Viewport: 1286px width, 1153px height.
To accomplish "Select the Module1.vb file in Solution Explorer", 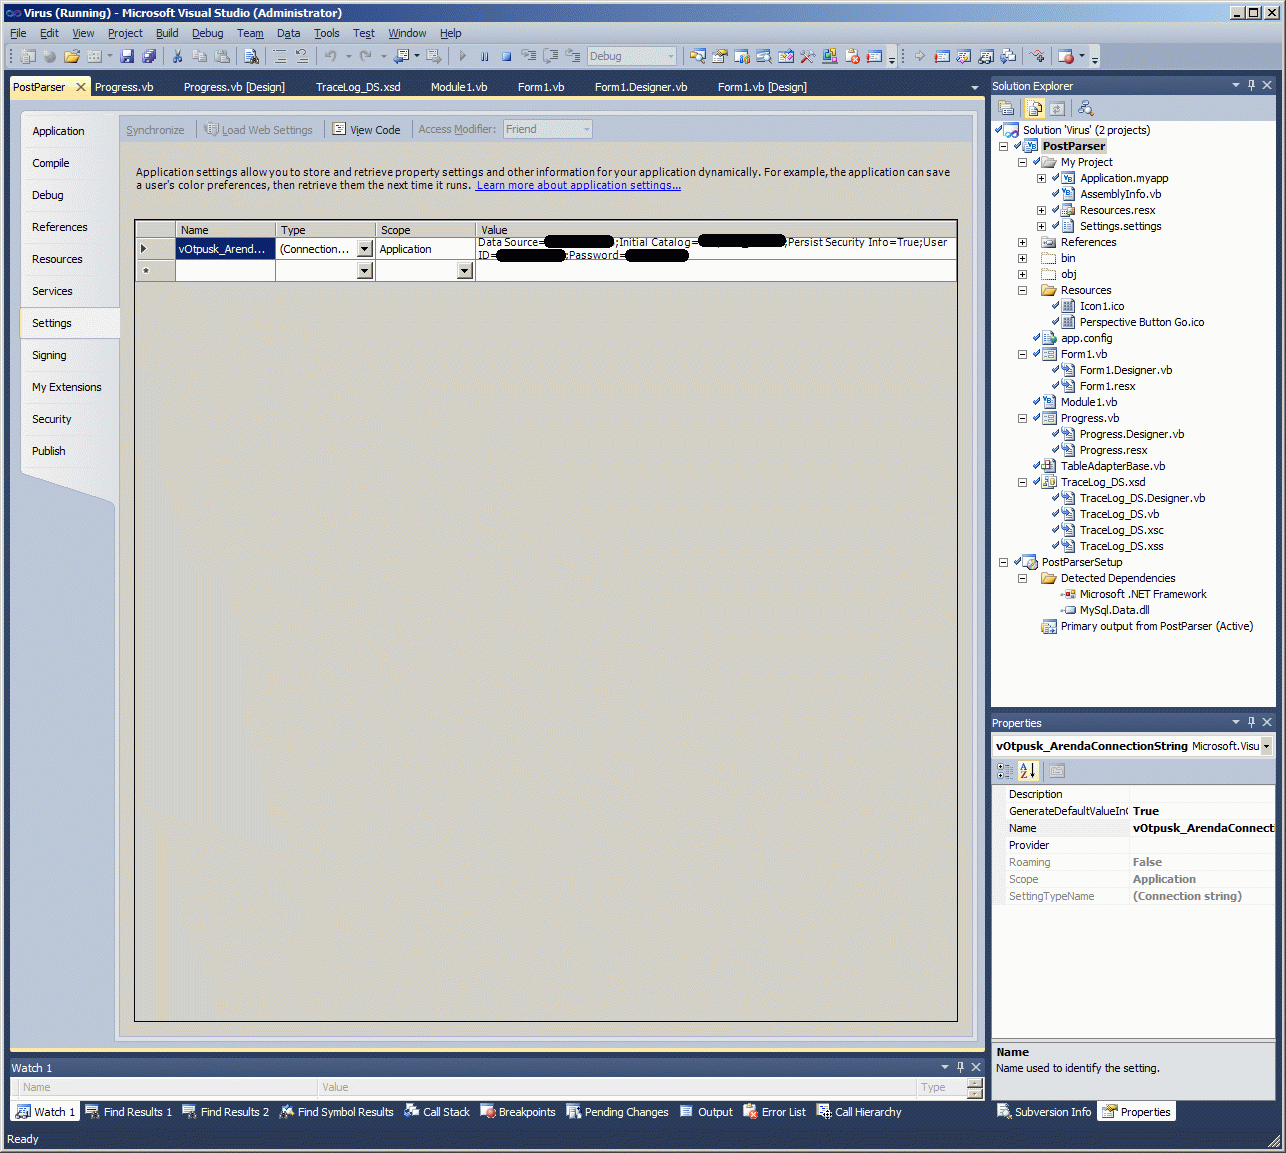I will coord(1089,402).
